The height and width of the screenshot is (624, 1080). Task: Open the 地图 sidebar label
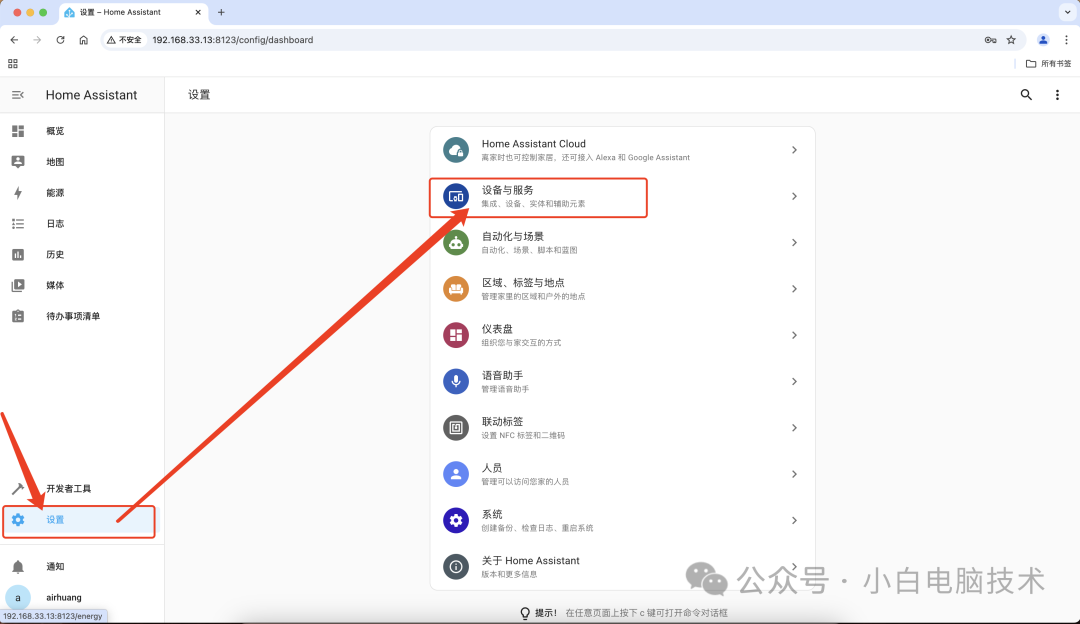[x=55, y=162]
